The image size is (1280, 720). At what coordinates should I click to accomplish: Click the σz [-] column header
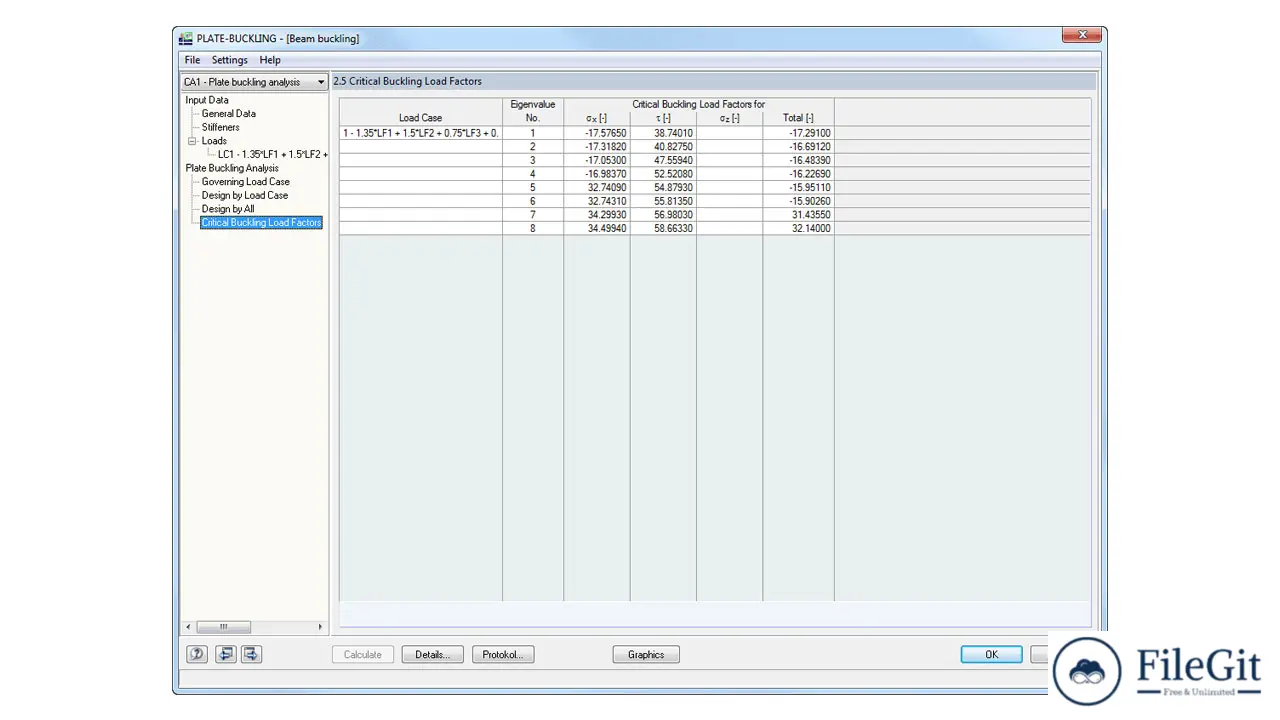[x=729, y=118]
